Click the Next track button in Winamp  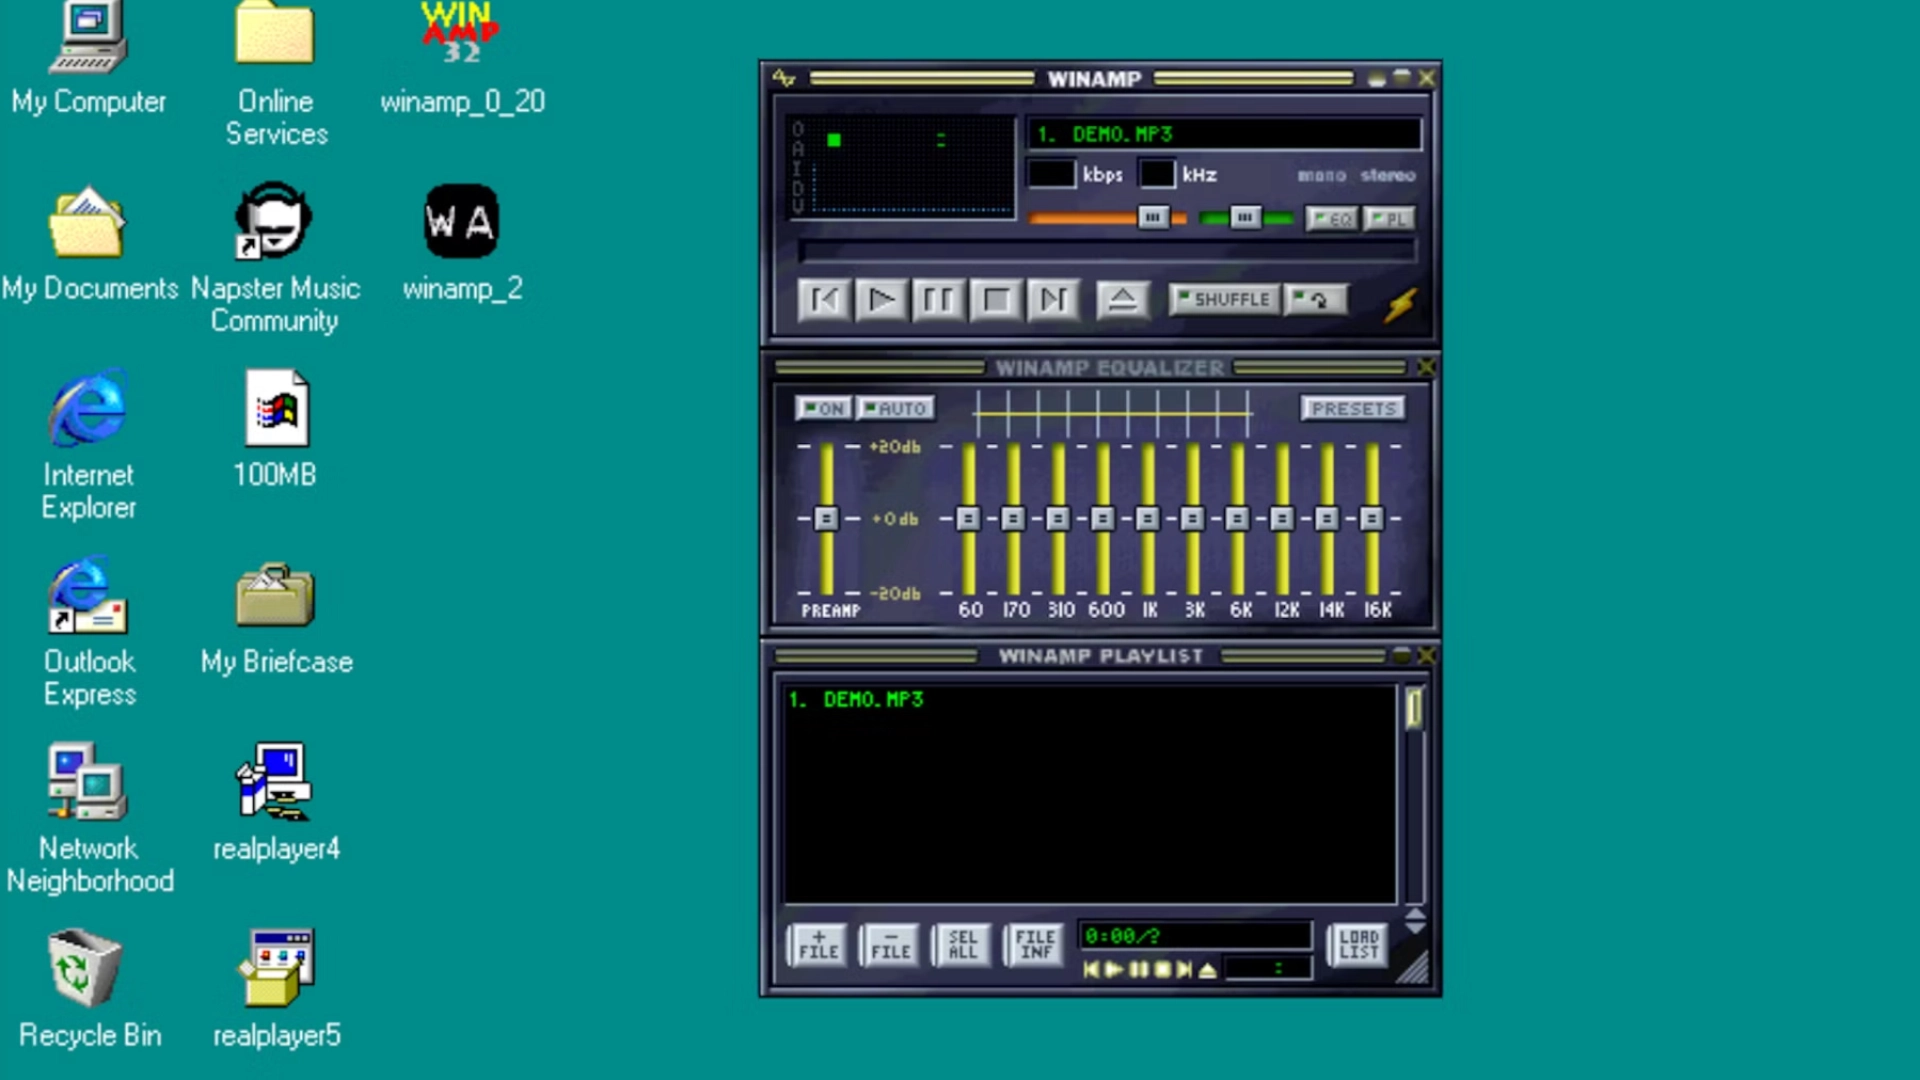coord(1053,300)
